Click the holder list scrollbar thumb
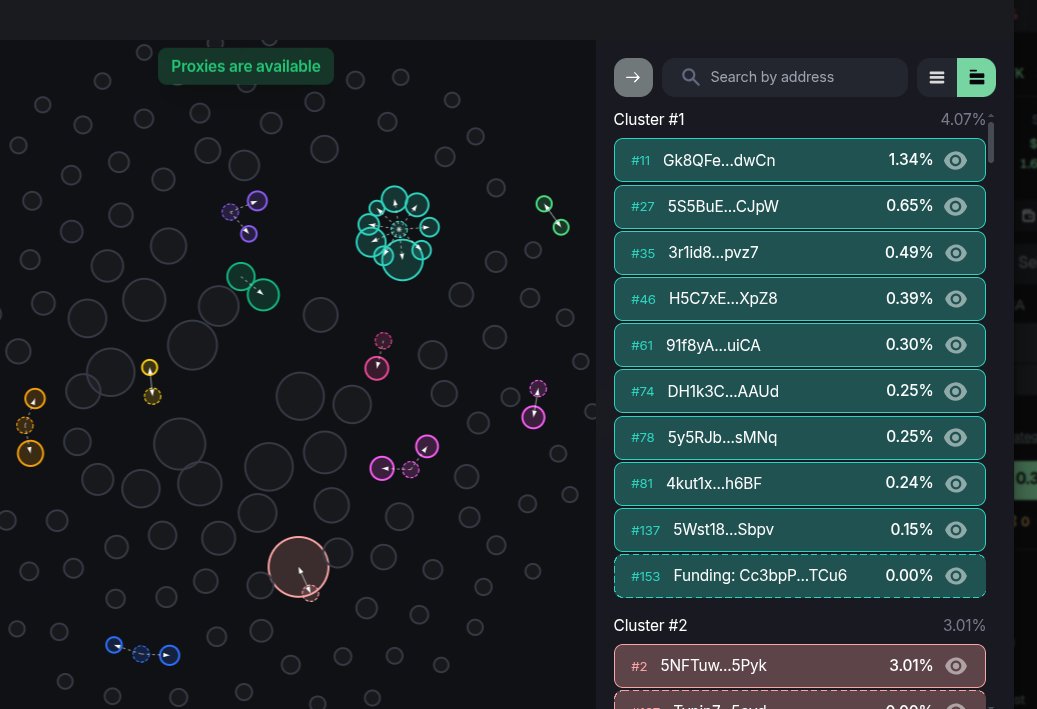 (991, 142)
